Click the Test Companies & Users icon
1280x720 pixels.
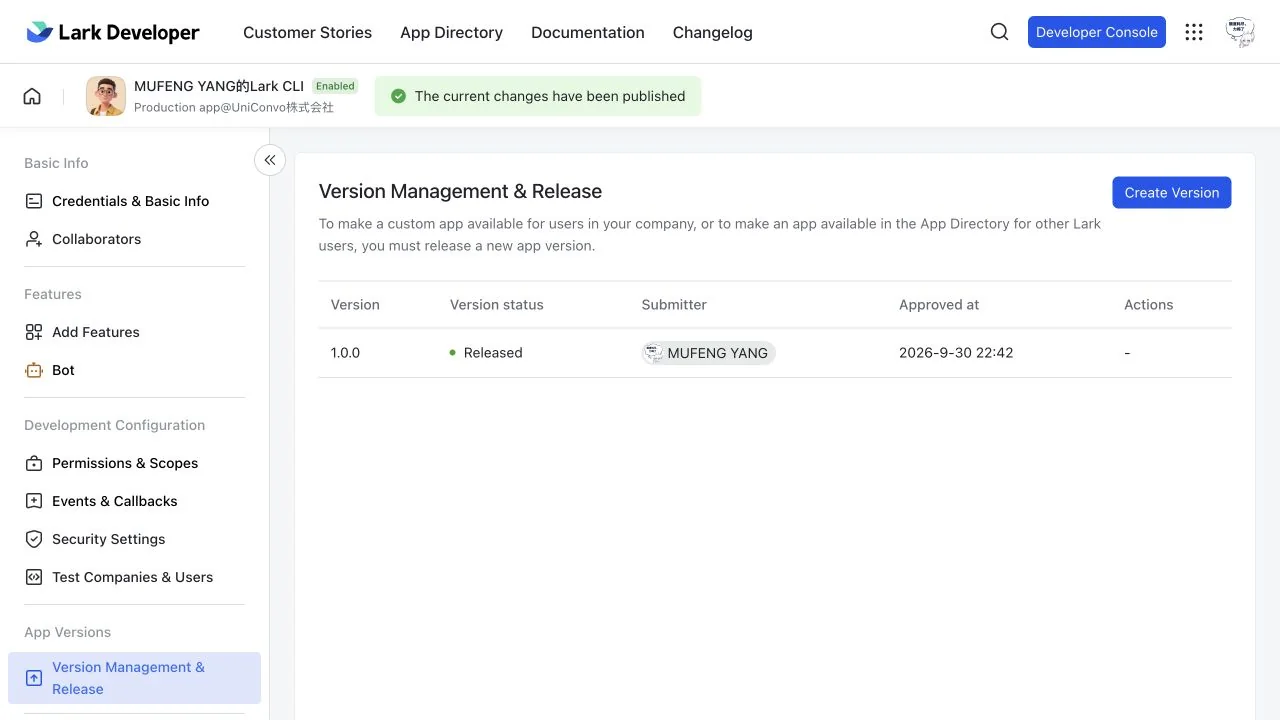(34, 577)
